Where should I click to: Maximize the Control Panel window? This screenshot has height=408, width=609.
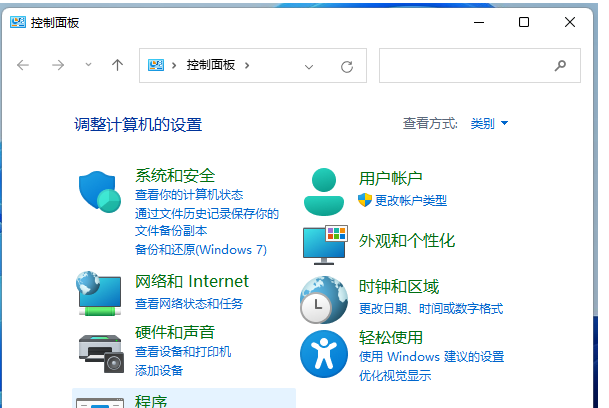tap(524, 22)
